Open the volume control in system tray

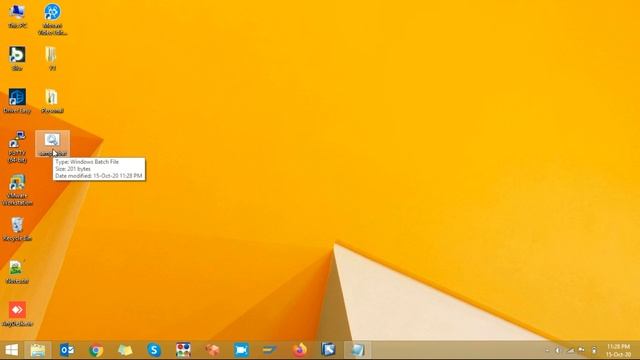pyautogui.click(x=558, y=351)
